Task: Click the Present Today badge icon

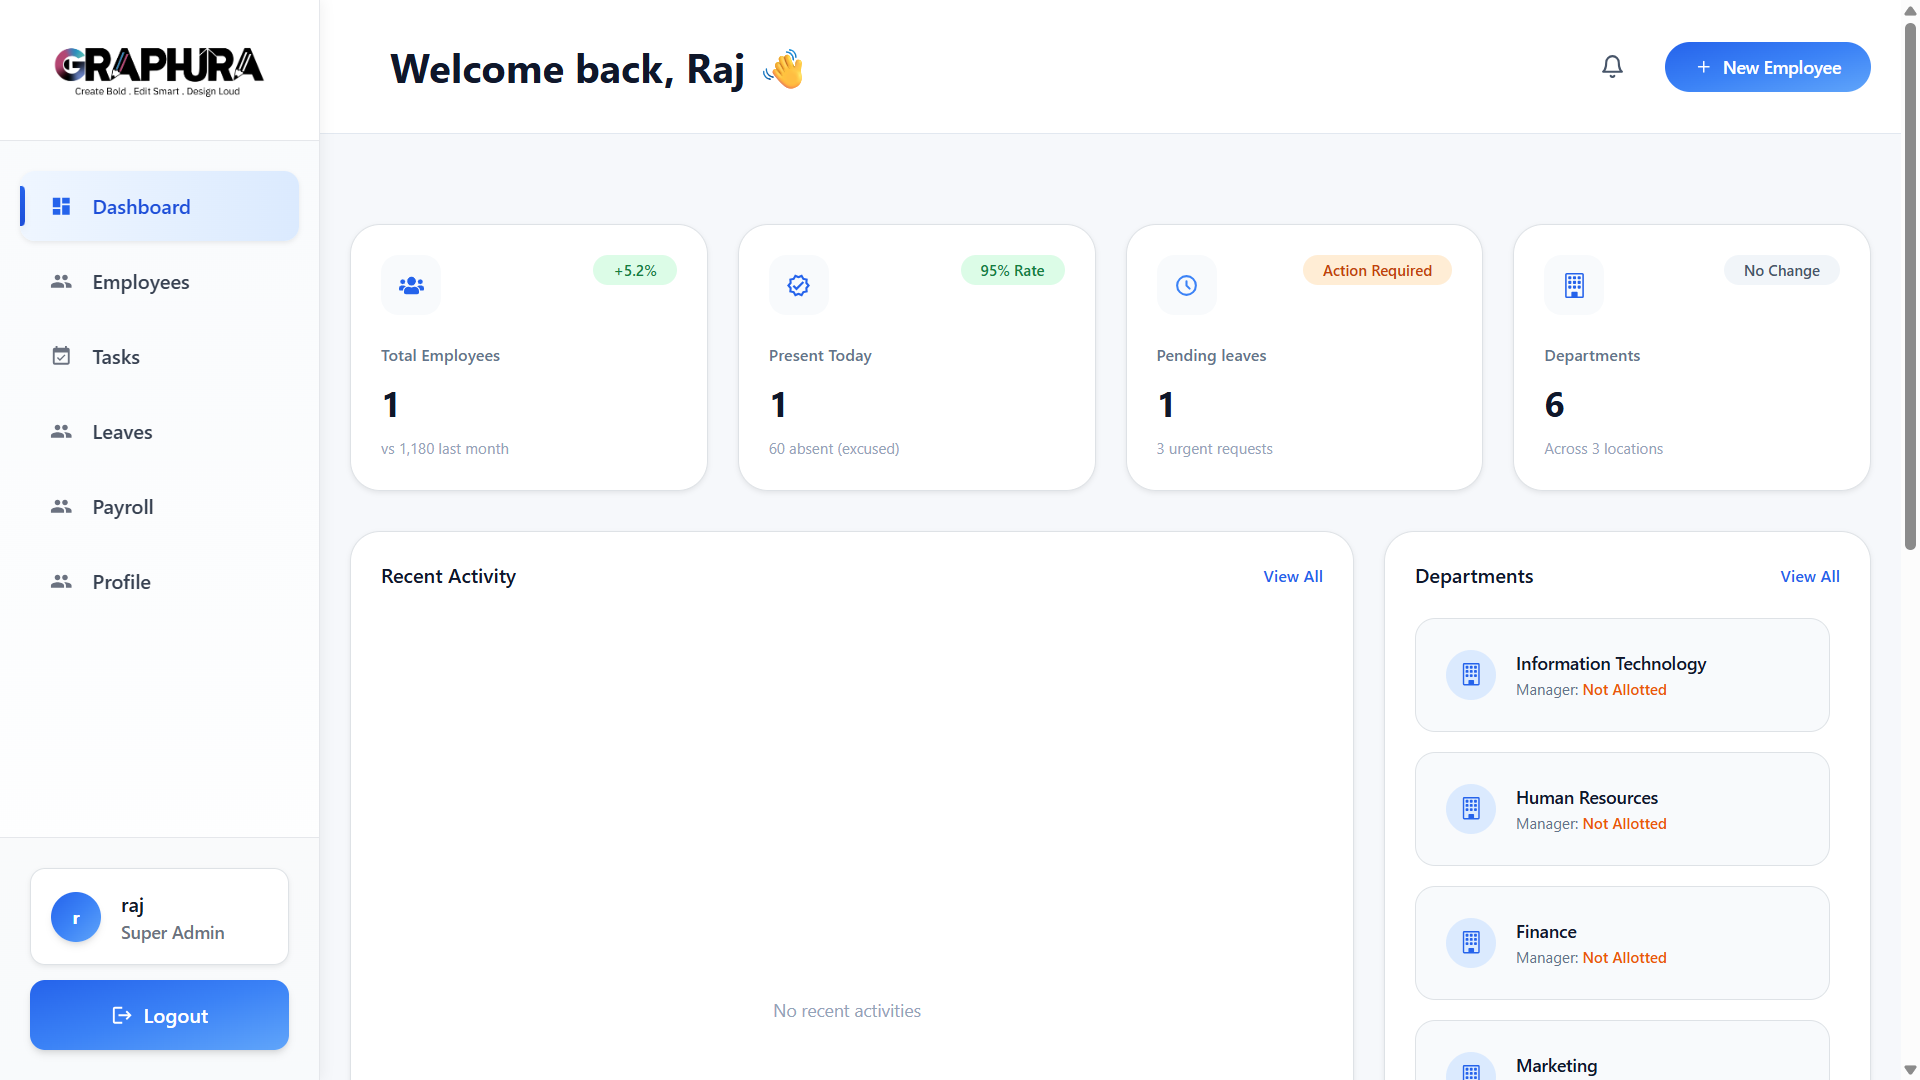Action: (x=798, y=285)
